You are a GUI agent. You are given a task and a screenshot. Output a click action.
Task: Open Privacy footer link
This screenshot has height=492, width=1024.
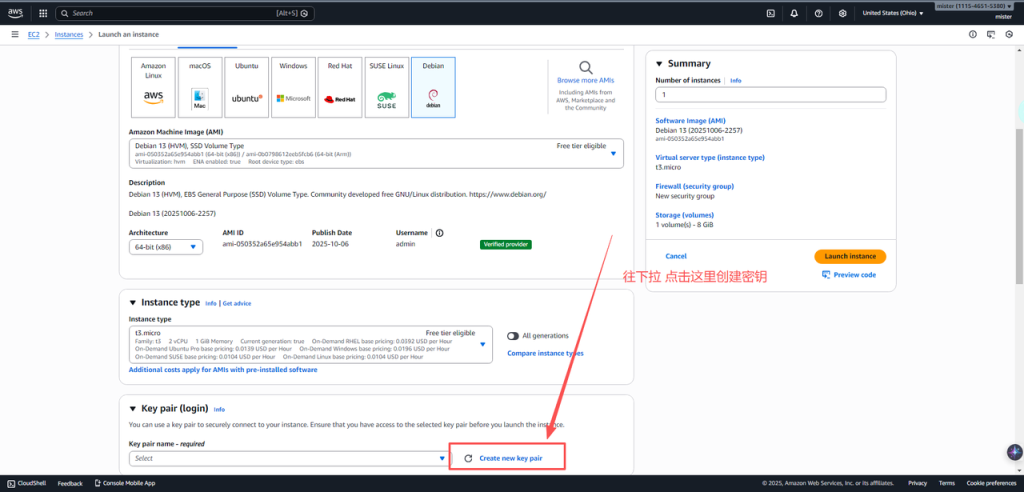[x=917, y=484]
